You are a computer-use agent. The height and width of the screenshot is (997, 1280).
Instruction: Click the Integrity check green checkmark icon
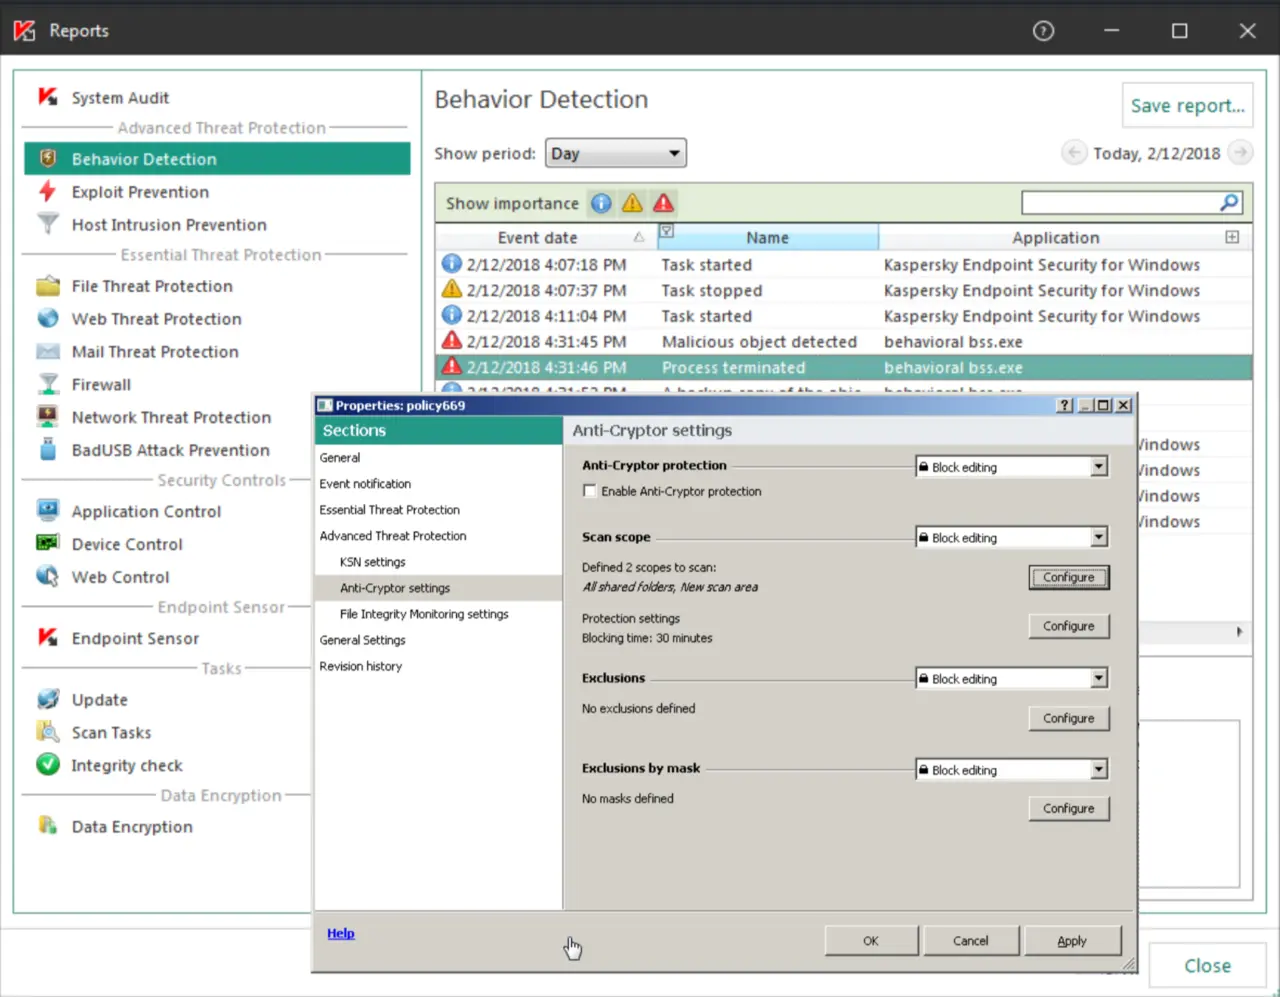pos(47,764)
